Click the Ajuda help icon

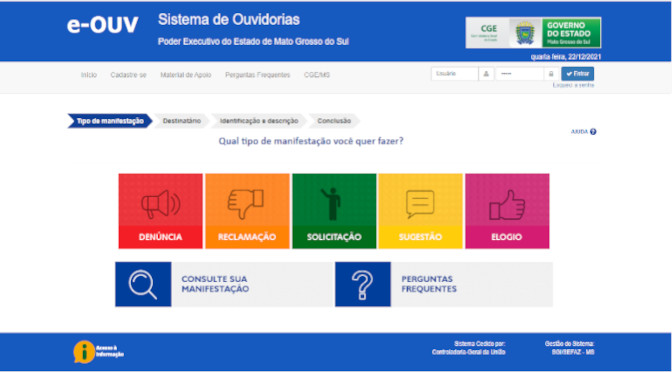tap(593, 132)
